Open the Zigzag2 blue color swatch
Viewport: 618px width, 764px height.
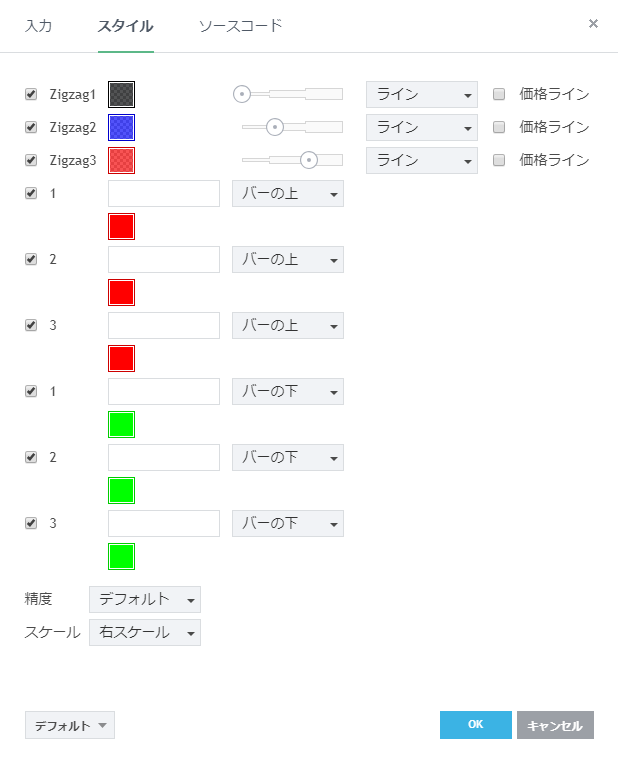point(121,128)
